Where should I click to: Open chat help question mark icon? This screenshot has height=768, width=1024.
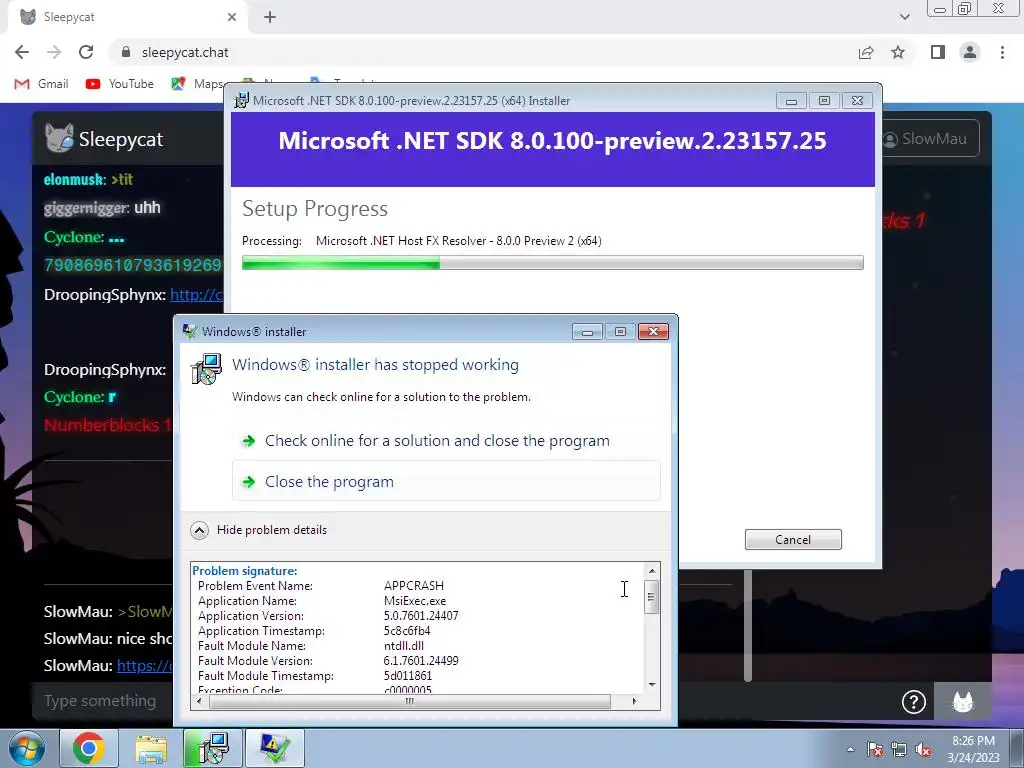point(914,702)
